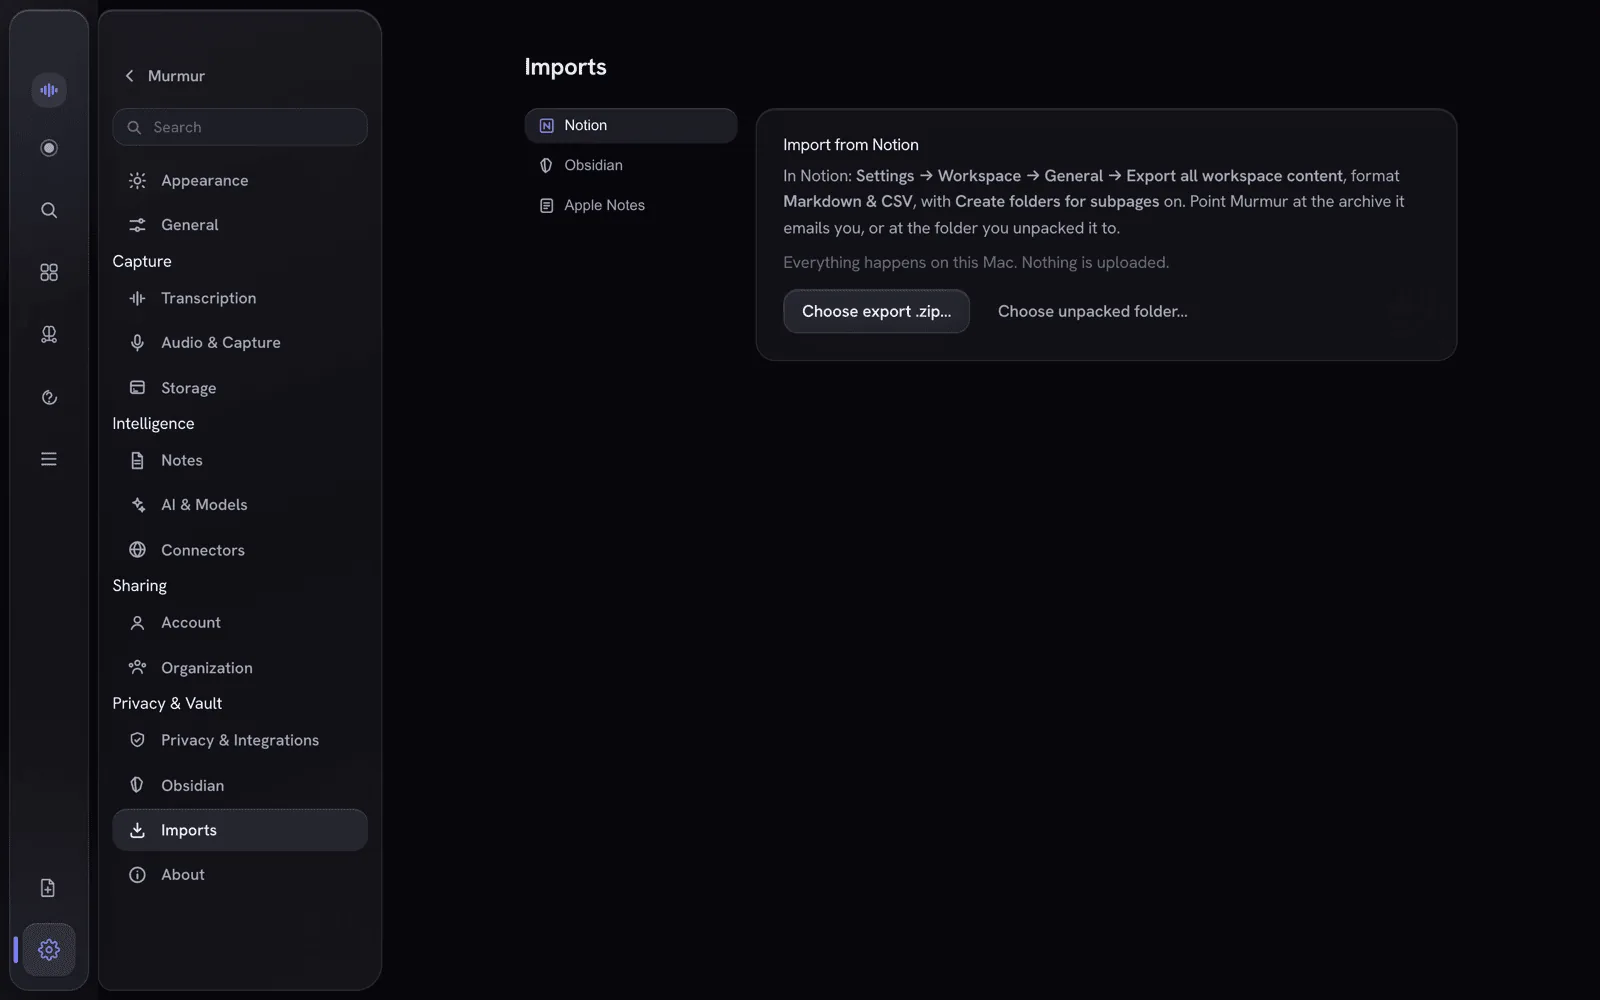Screen dimensions: 1600x1000
Task: Open Notes settings under Intelligence
Action: (x=240, y=460)
